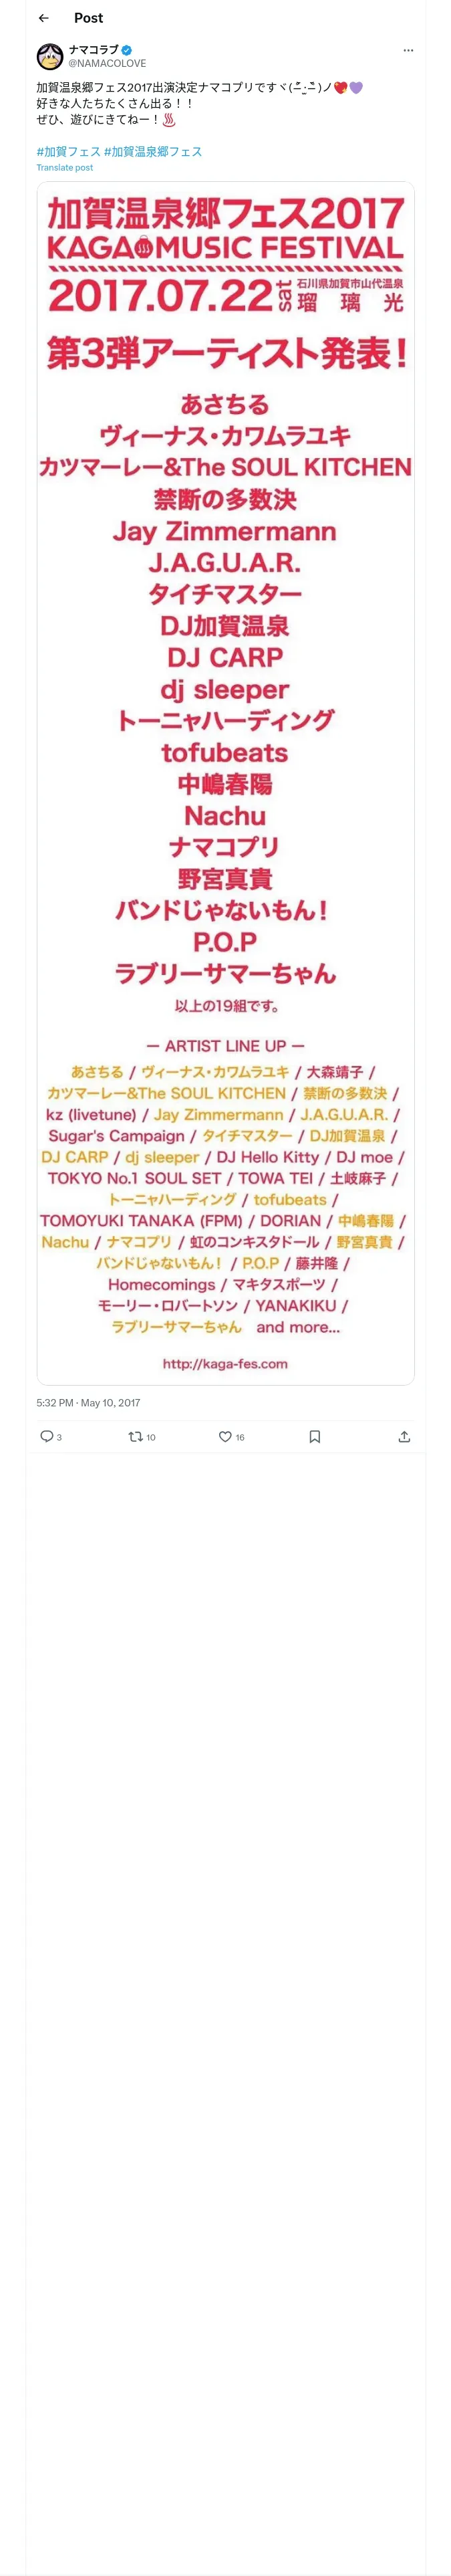
Task: Open the ナマコラブ profile avatar
Action: 50,56
